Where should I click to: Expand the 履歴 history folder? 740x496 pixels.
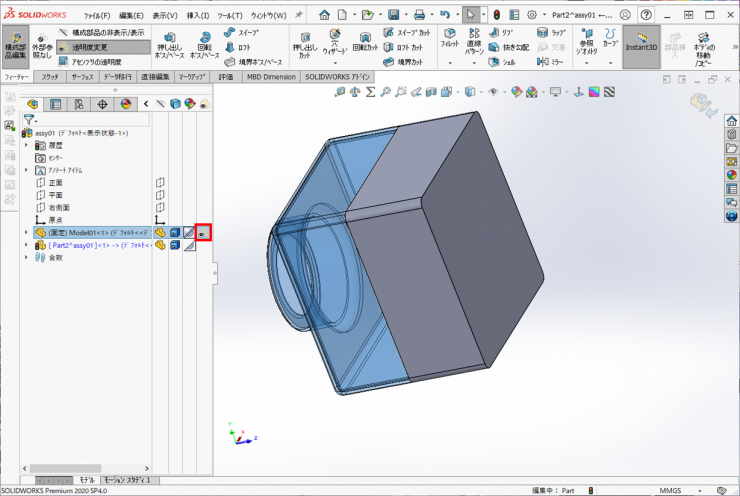[x=27, y=145]
